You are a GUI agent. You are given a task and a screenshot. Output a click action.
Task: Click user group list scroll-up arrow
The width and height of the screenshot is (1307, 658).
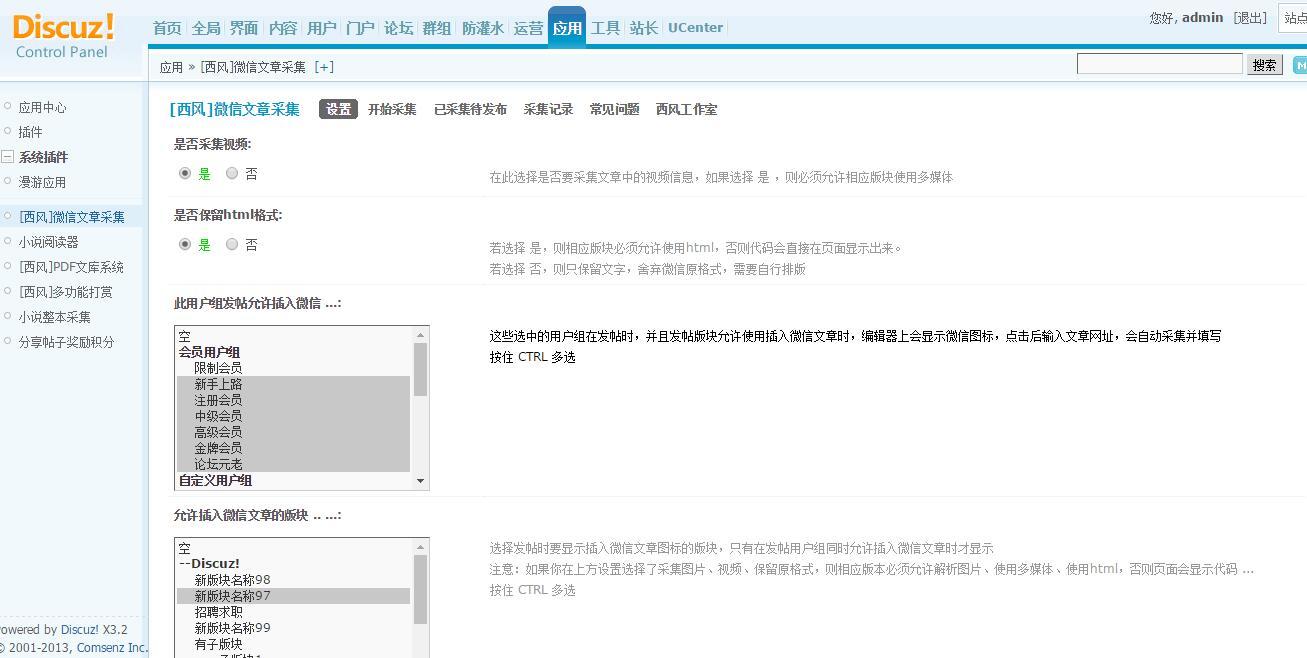click(420, 335)
